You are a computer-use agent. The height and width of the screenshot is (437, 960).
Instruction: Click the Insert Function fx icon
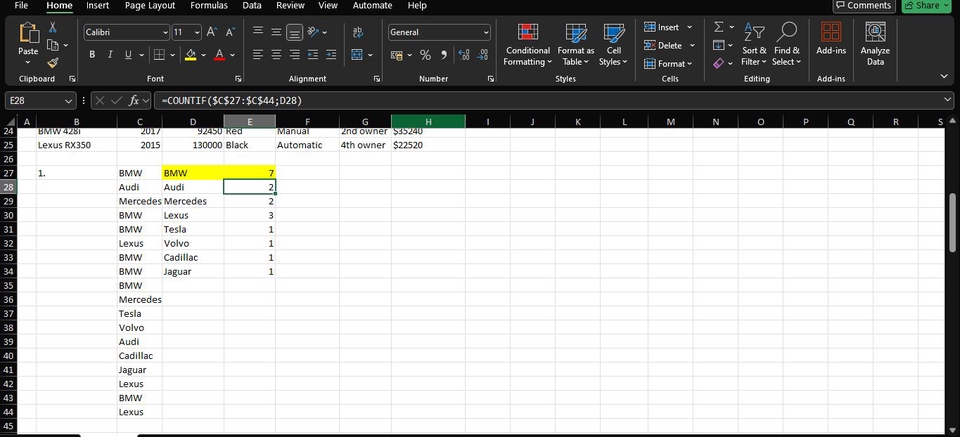click(x=133, y=100)
